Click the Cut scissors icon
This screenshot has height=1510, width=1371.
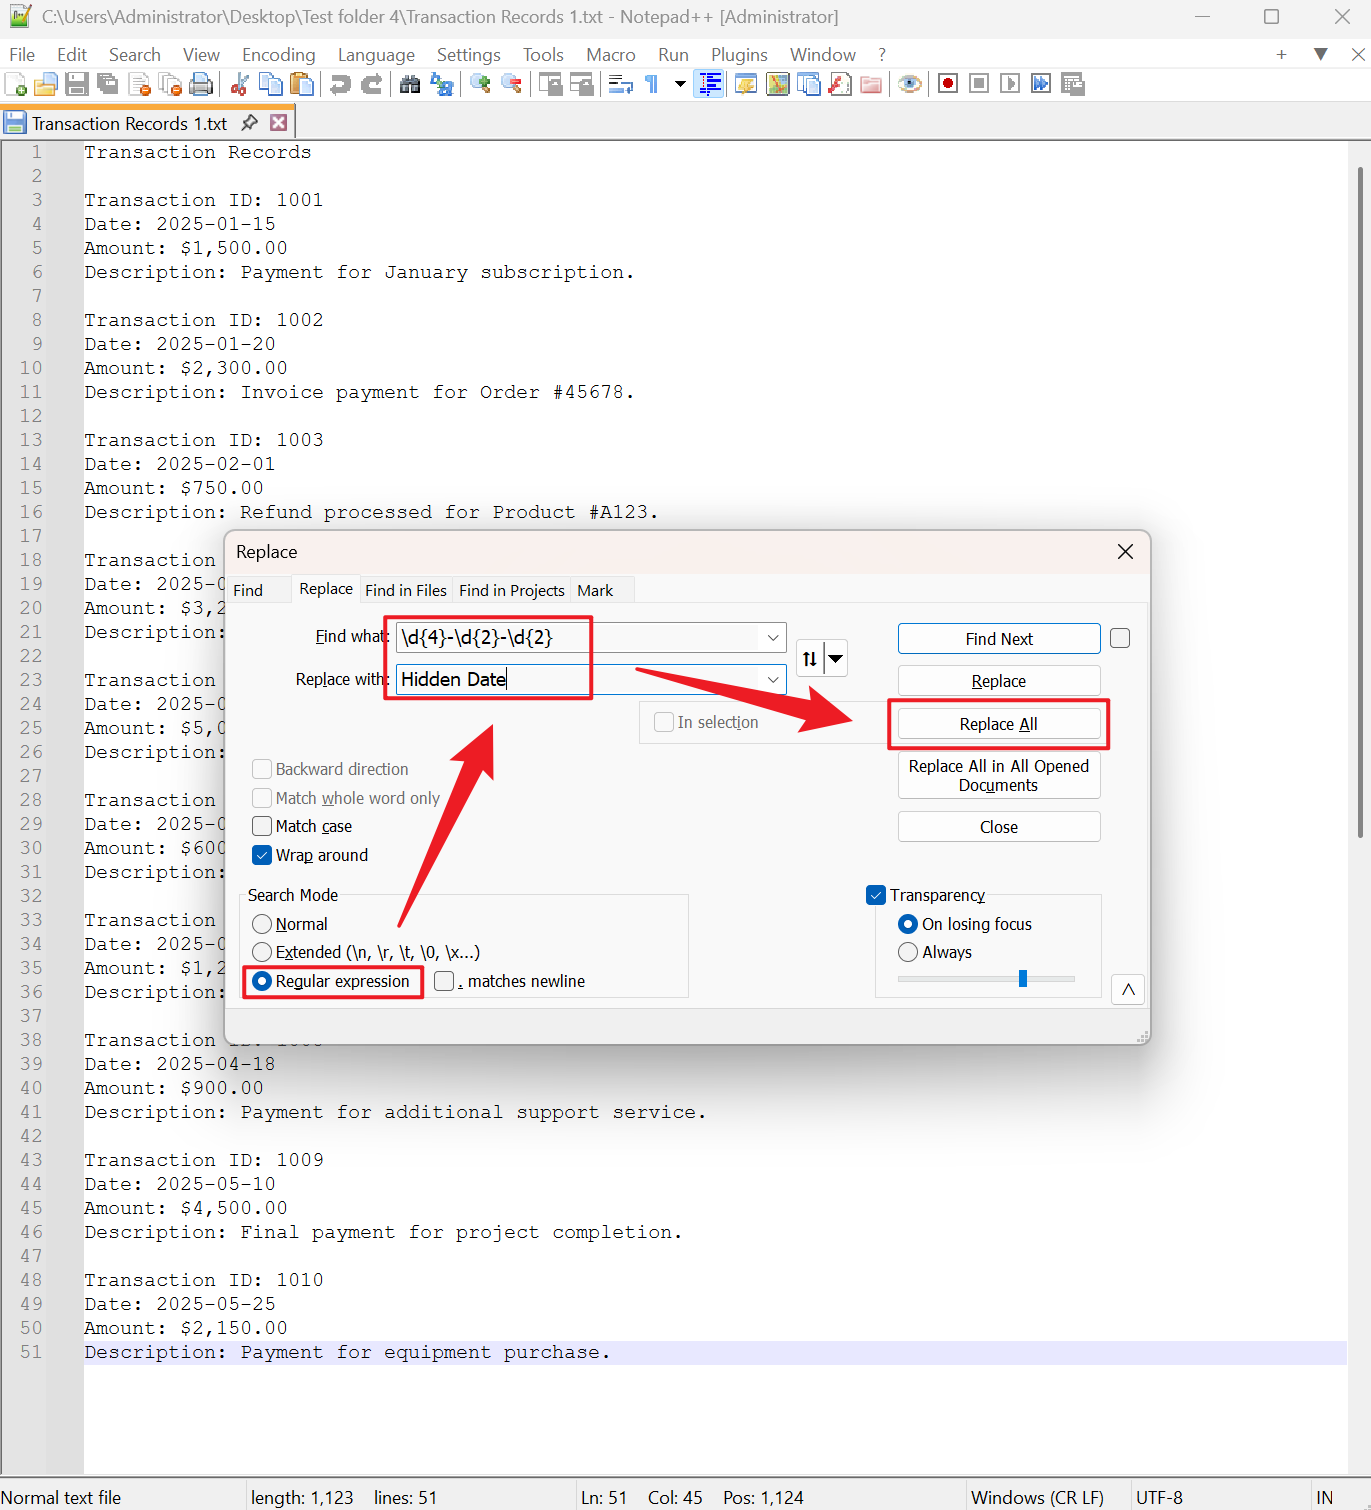(x=239, y=85)
